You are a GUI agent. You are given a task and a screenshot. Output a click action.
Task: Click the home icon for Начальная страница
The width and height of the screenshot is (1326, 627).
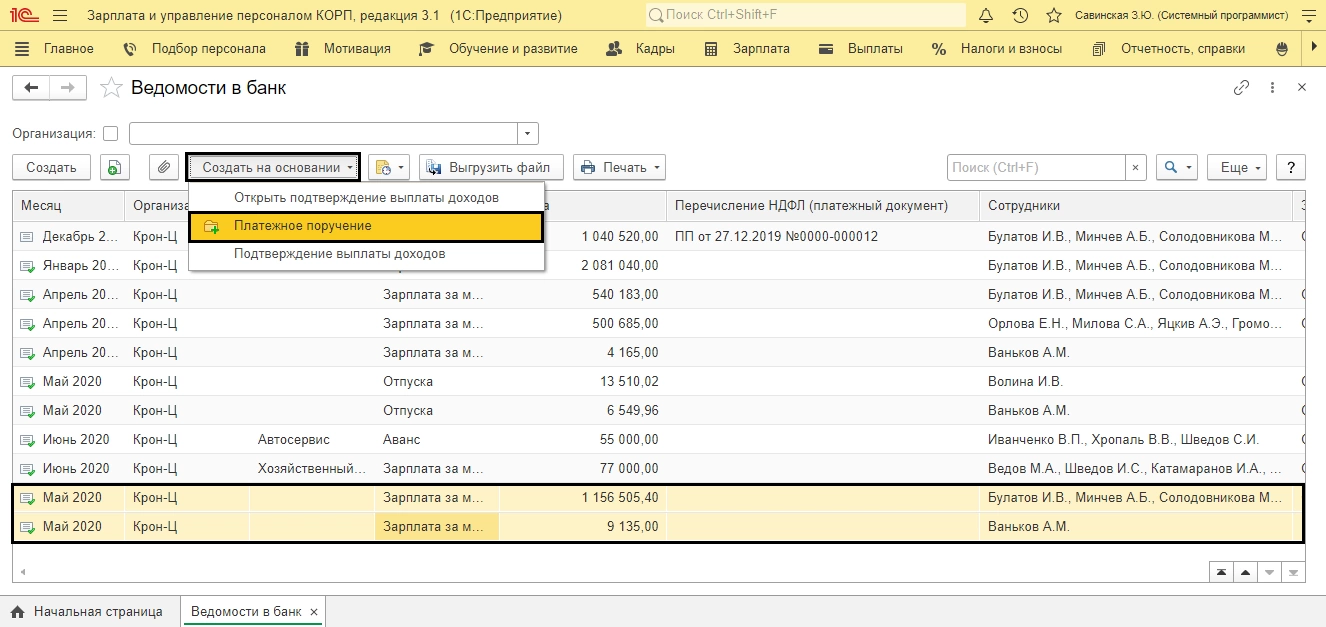(x=17, y=612)
